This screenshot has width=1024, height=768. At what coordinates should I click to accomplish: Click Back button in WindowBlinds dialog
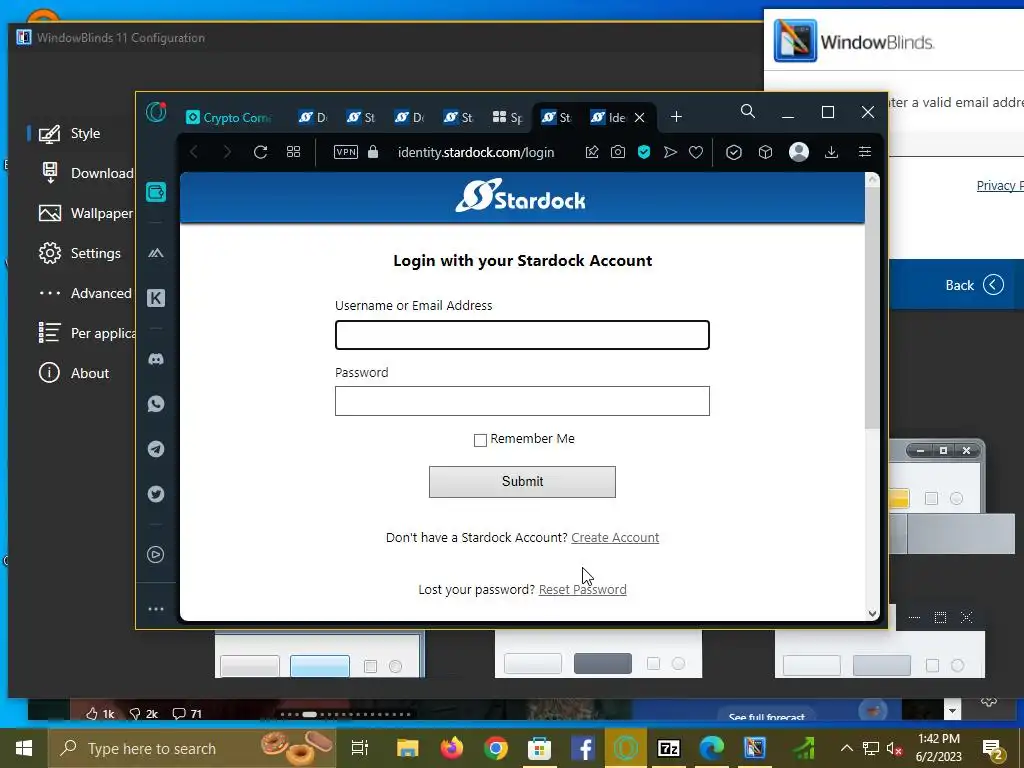coord(974,285)
